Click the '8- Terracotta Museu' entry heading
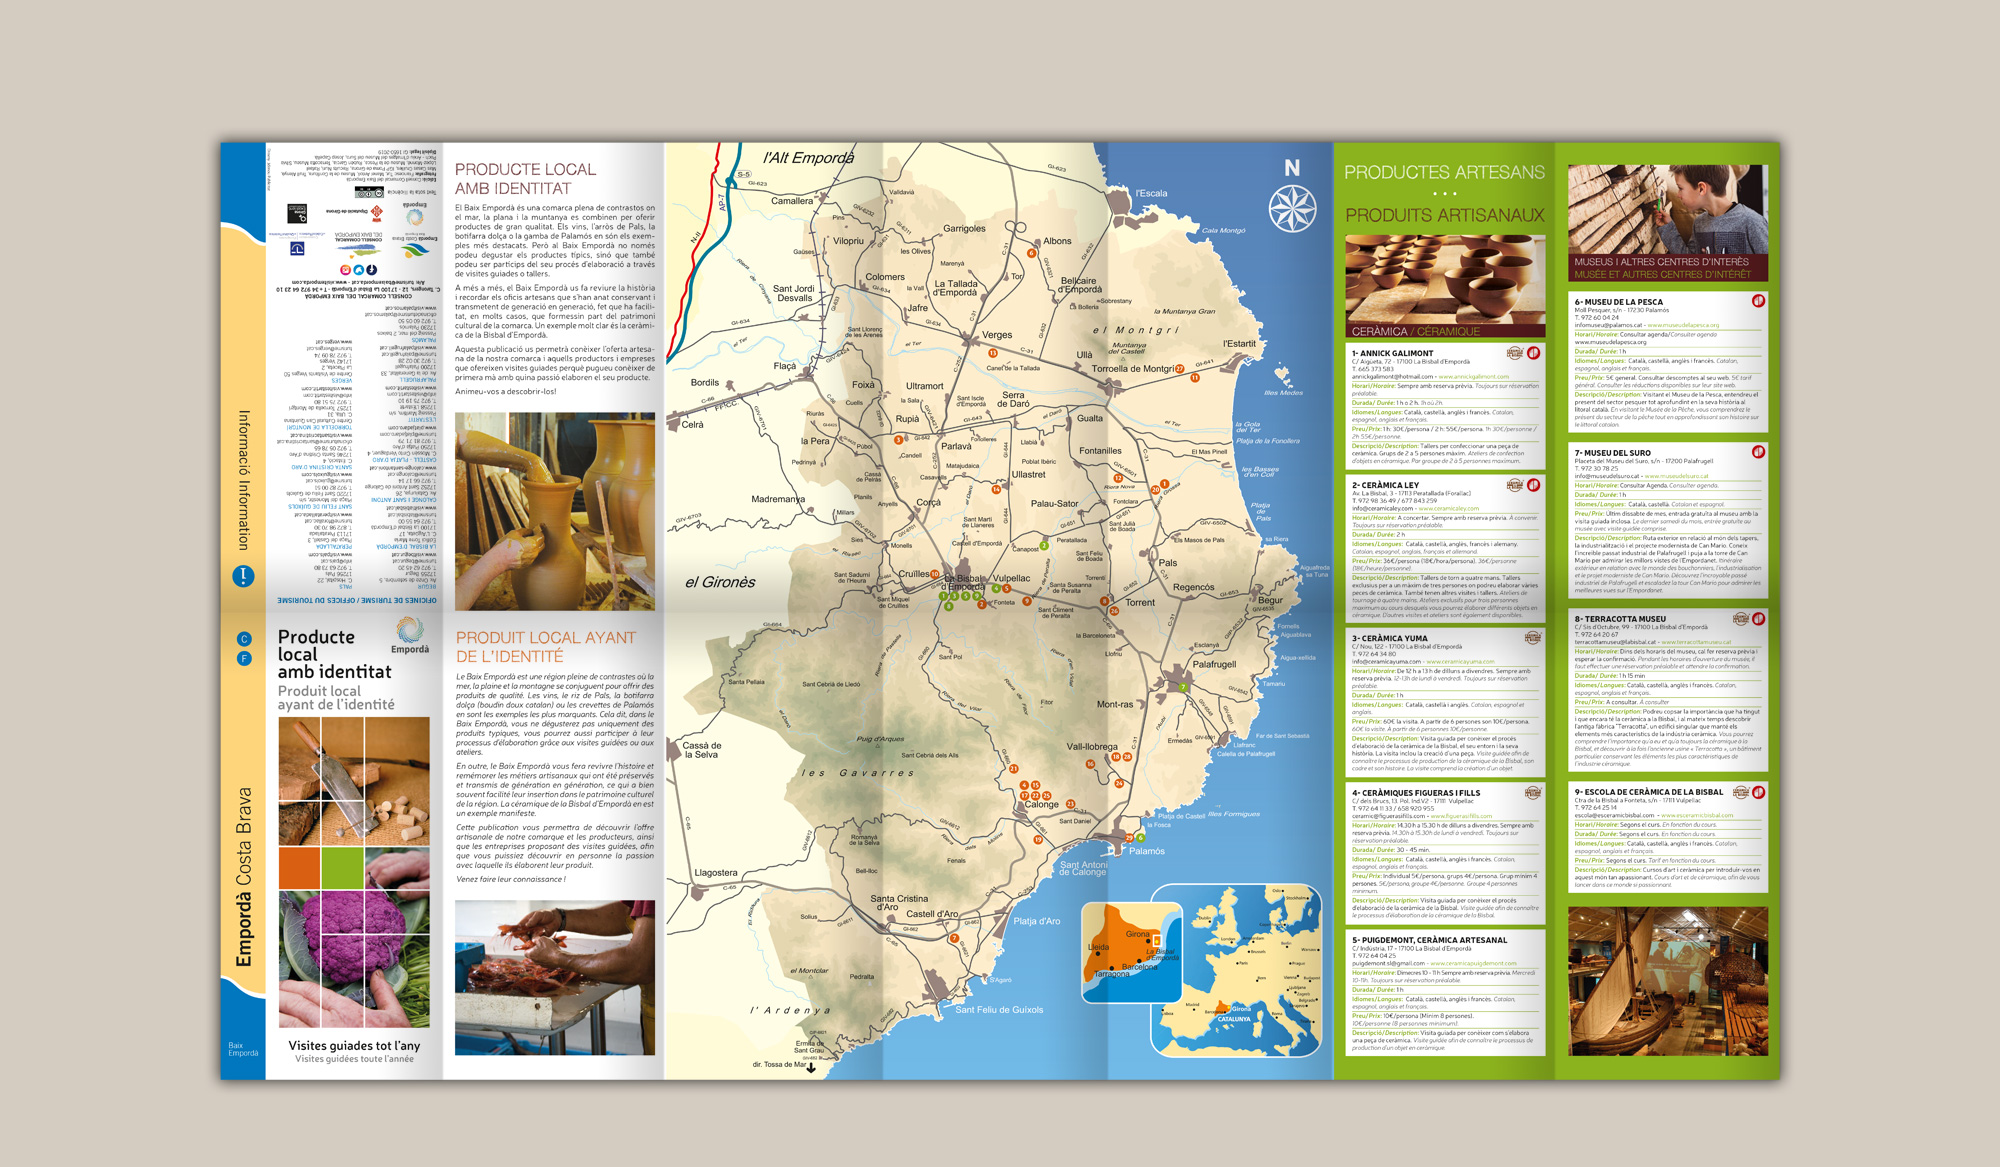This screenshot has width=2000, height=1167. [1620, 619]
